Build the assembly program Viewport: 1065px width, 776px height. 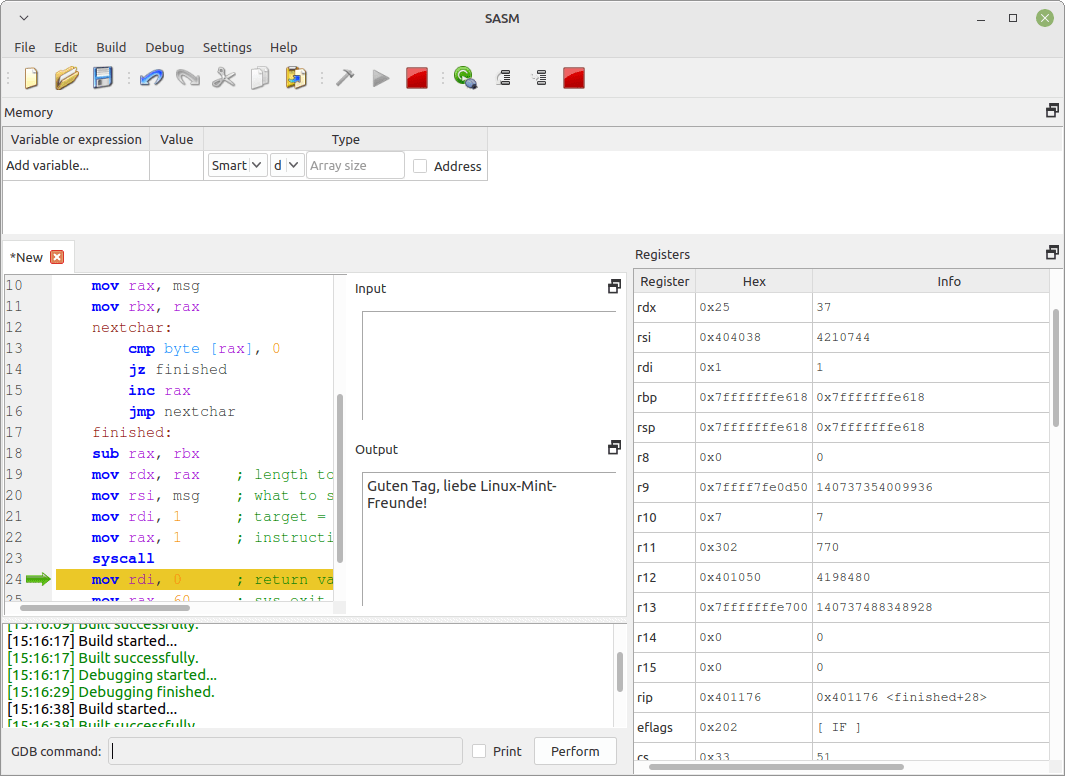tap(345, 77)
